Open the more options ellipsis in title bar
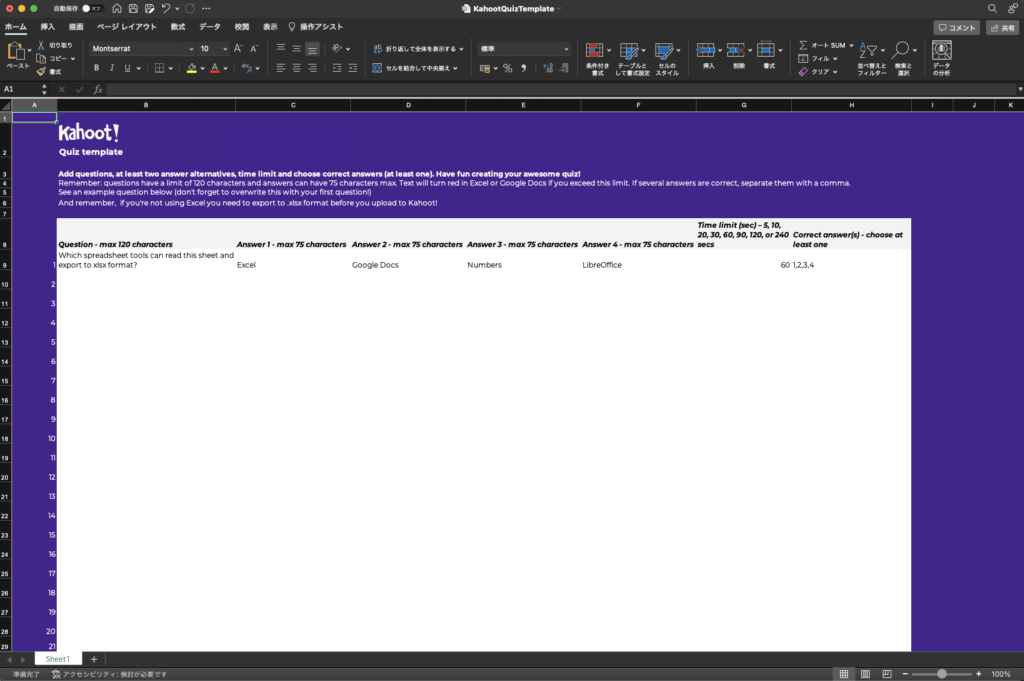The height and width of the screenshot is (681, 1024). tap(206, 8)
